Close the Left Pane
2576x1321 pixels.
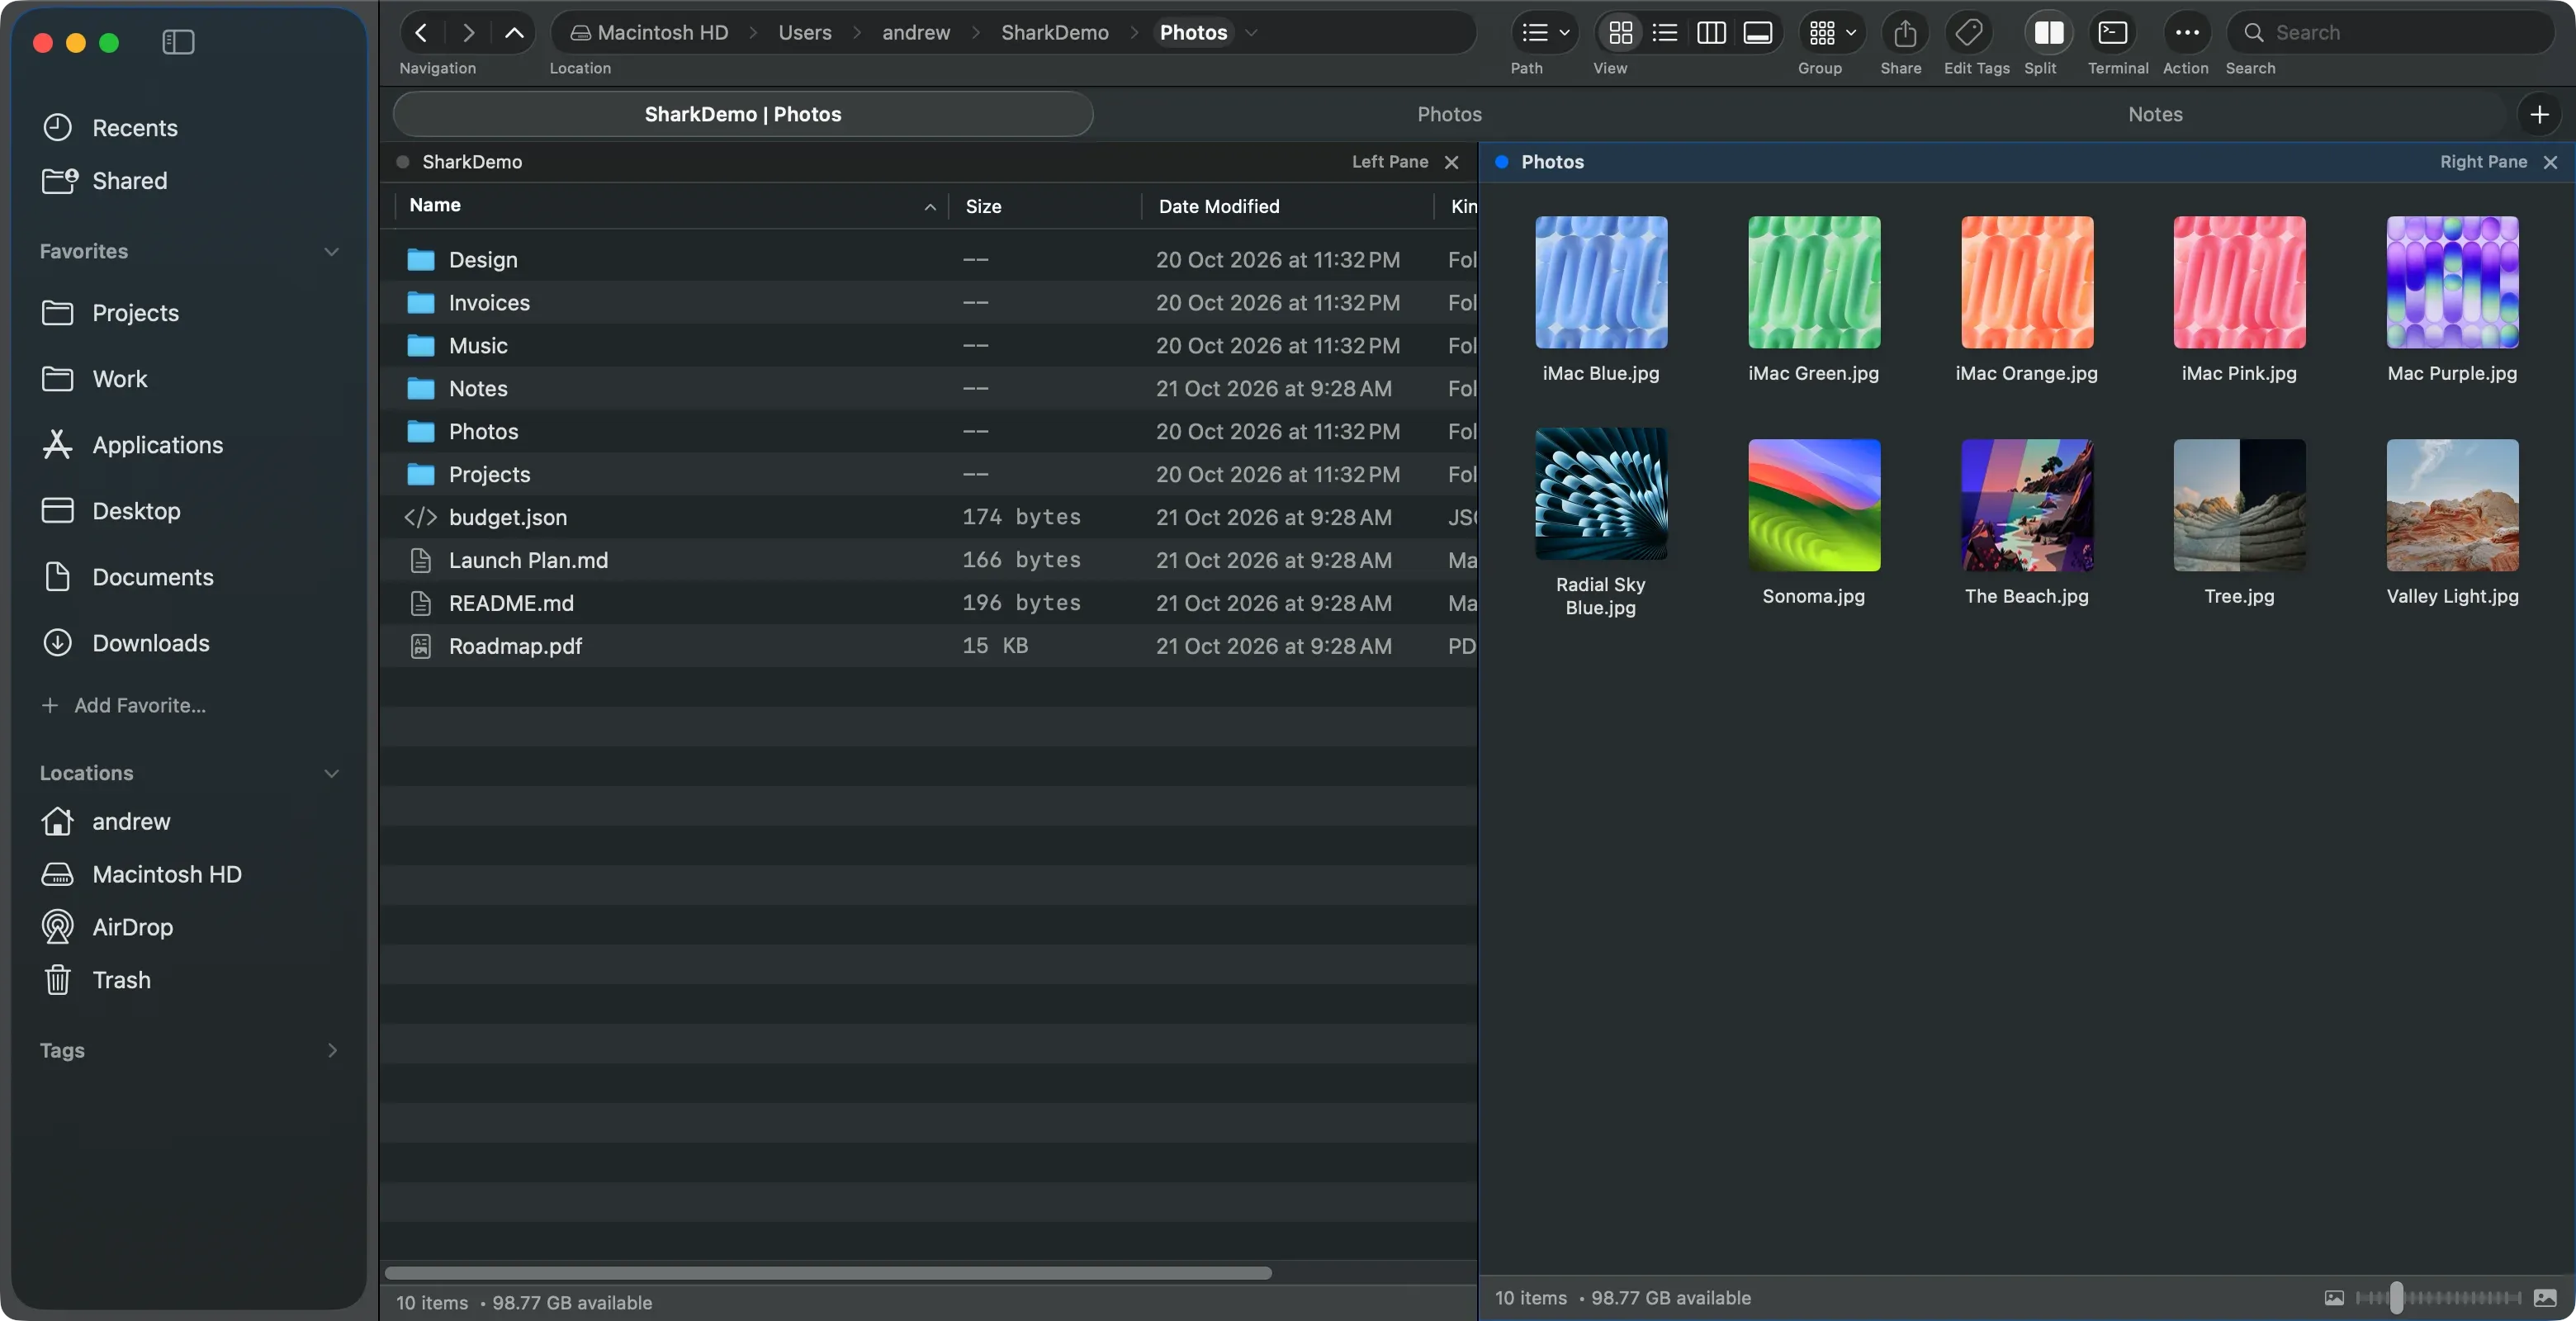point(1451,162)
